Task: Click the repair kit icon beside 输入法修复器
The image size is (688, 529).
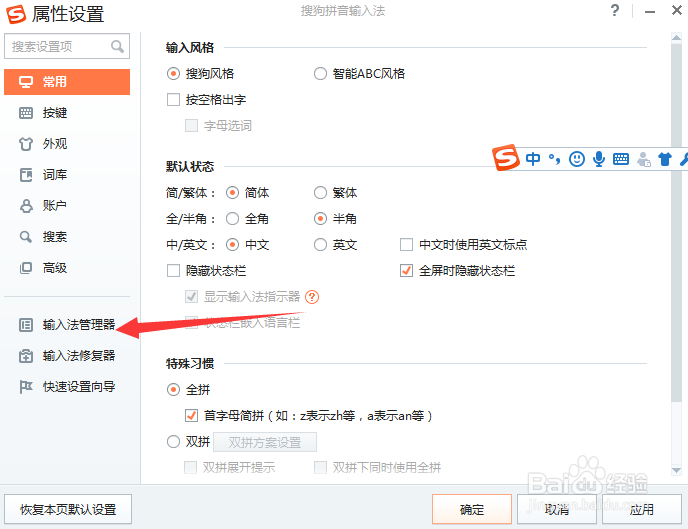Action: click(x=26, y=356)
